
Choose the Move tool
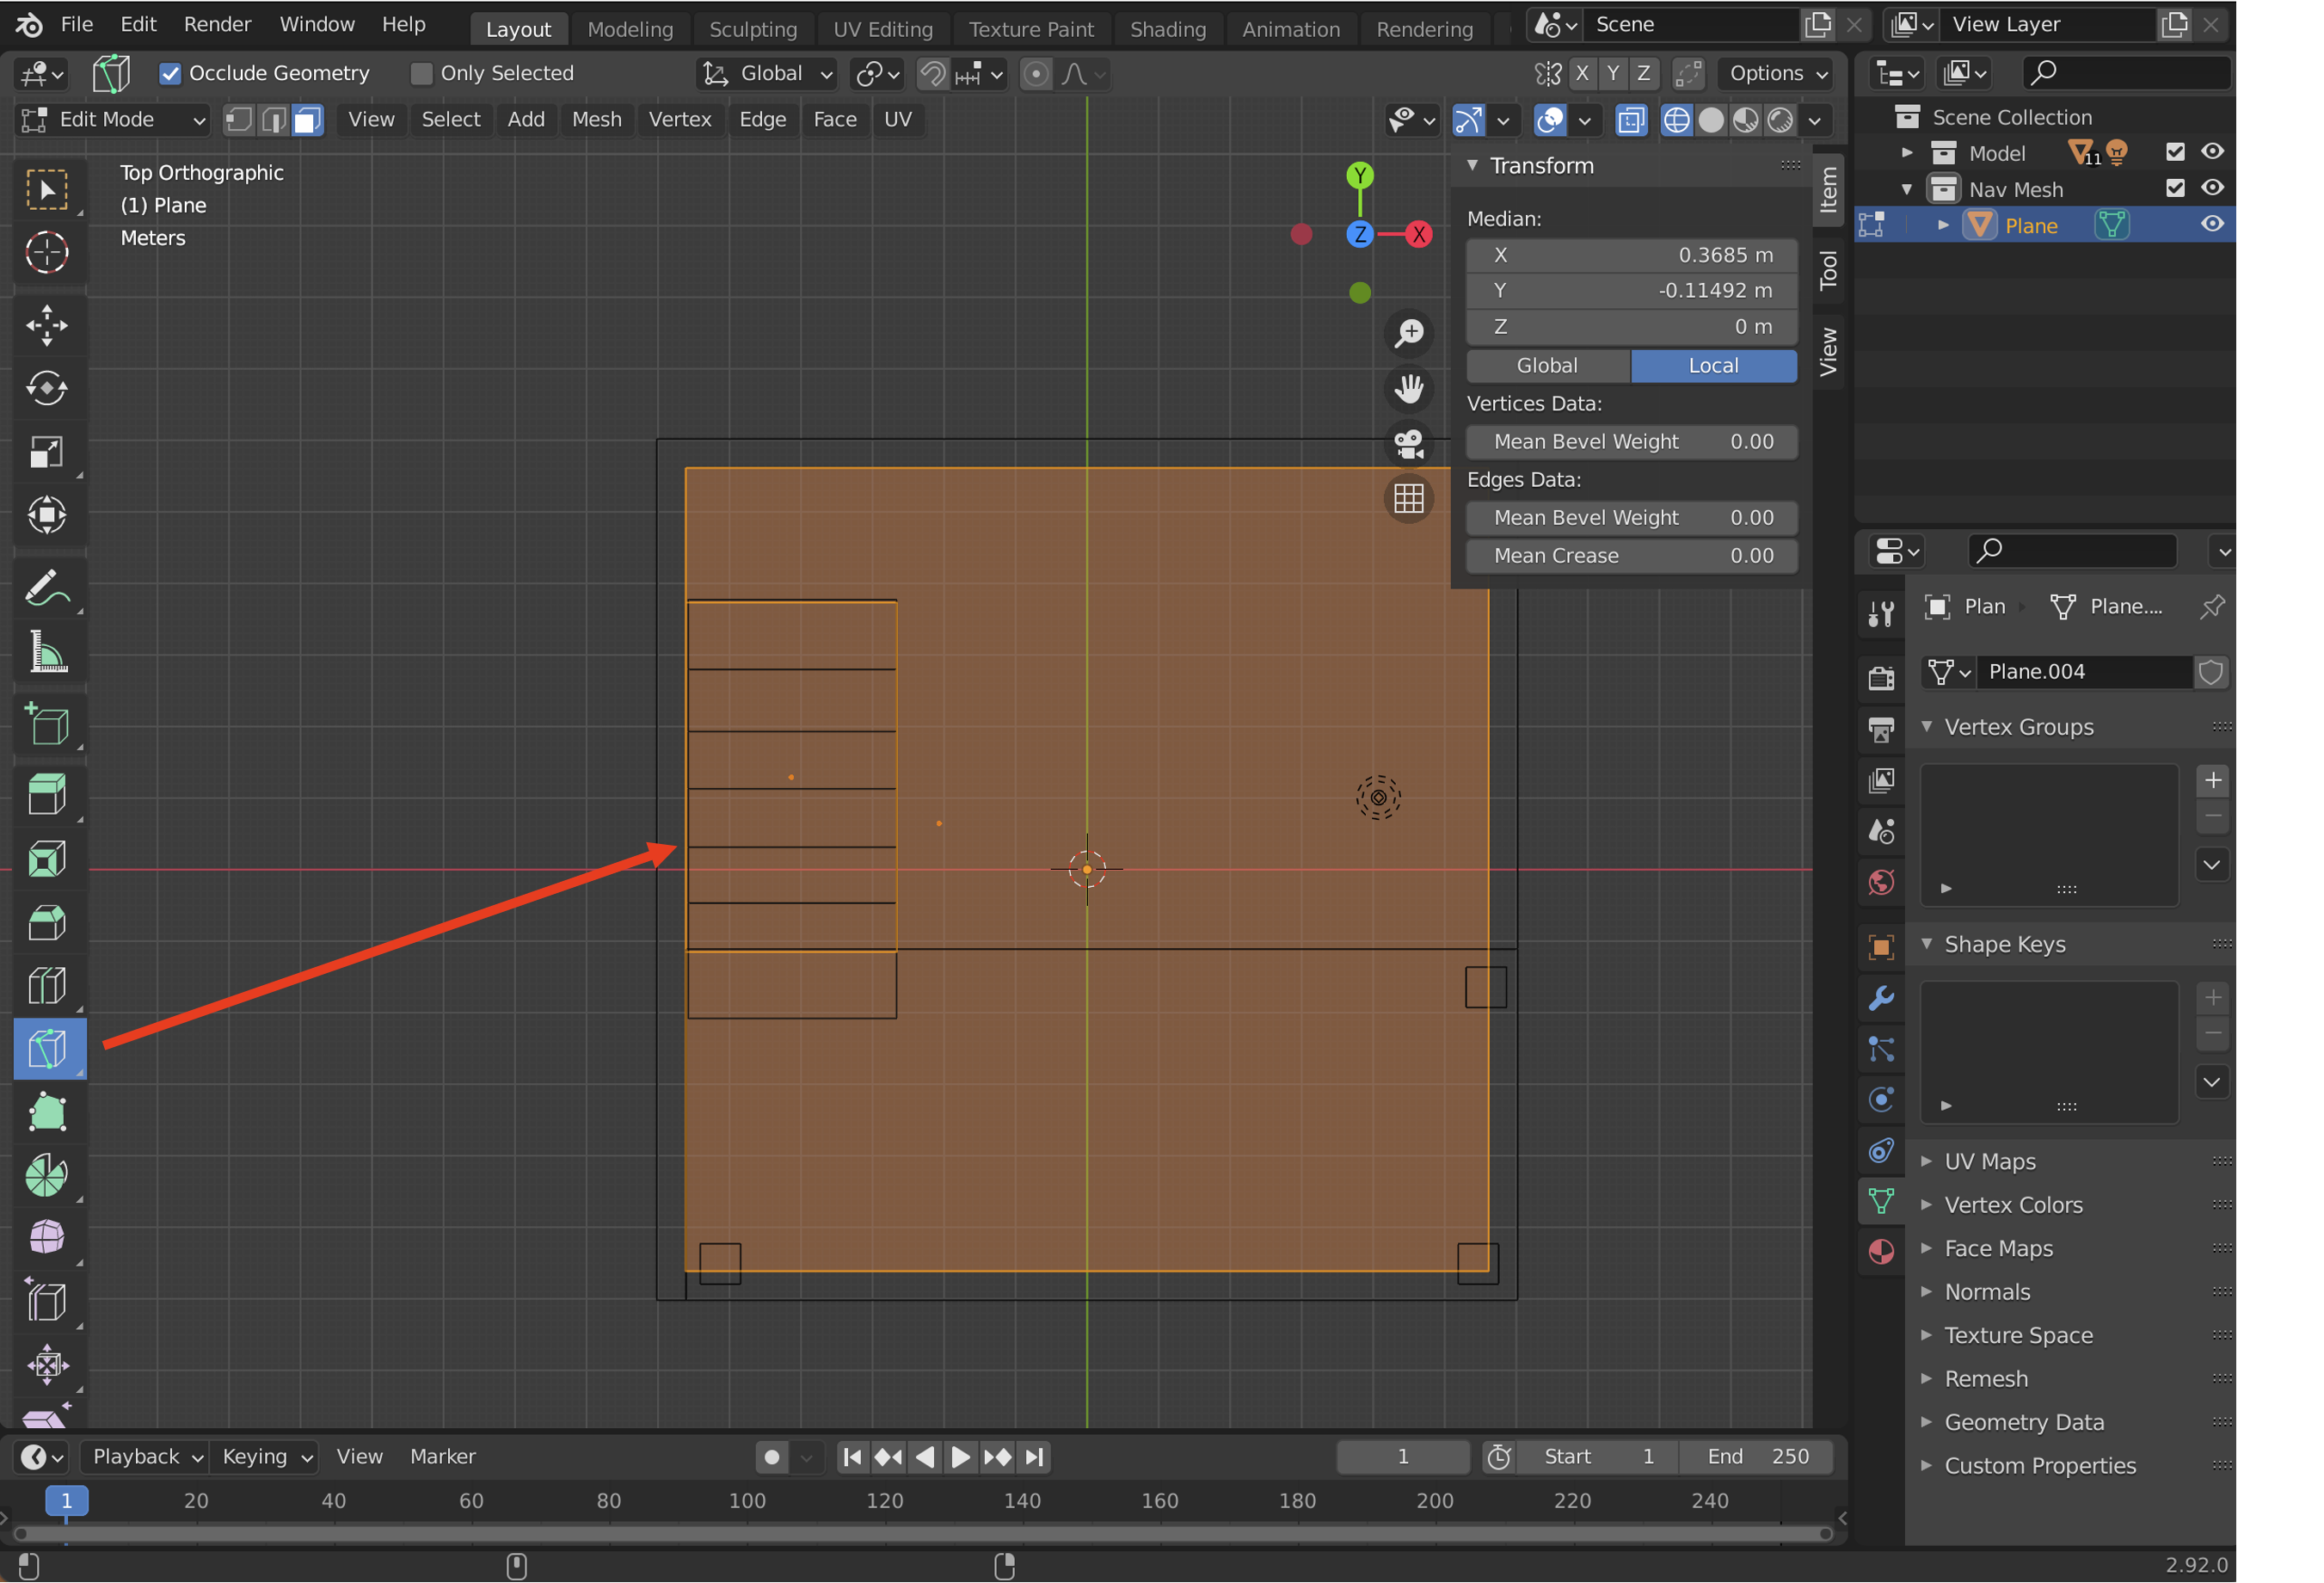click(x=47, y=326)
